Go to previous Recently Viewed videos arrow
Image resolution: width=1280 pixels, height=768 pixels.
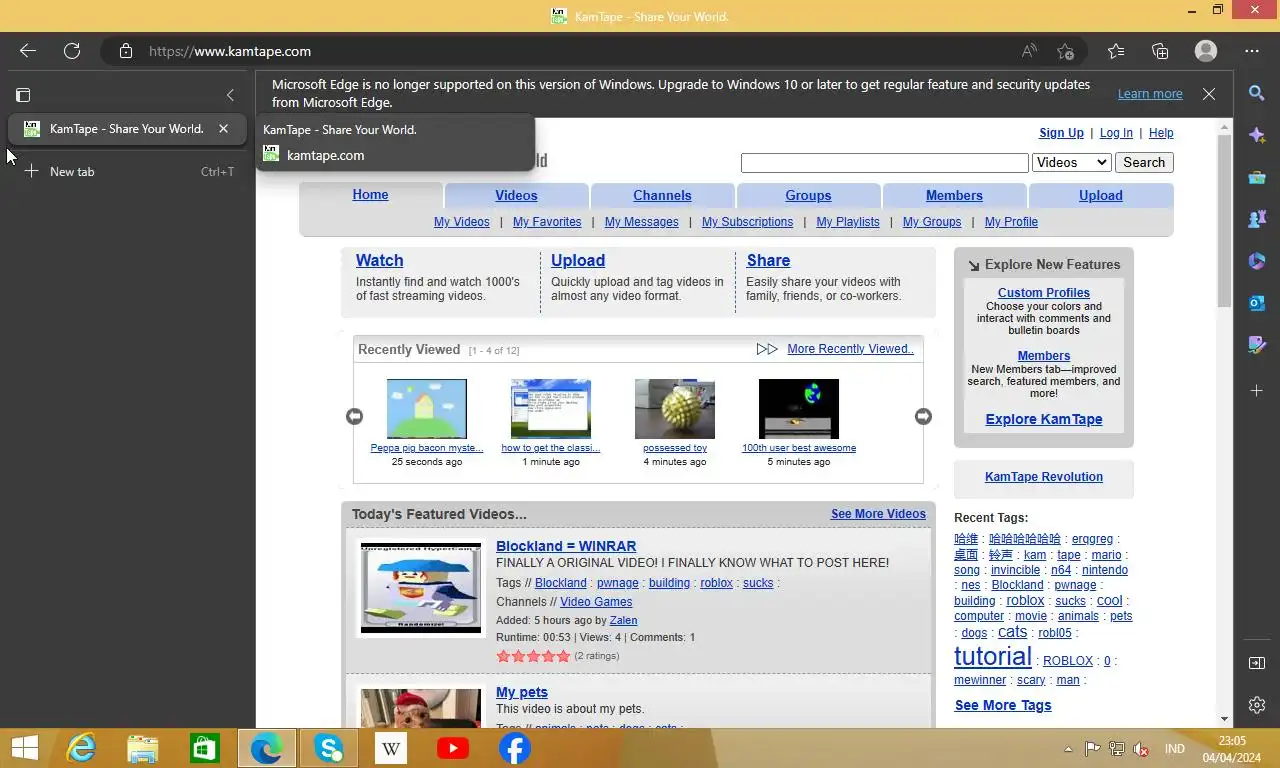pos(354,416)
